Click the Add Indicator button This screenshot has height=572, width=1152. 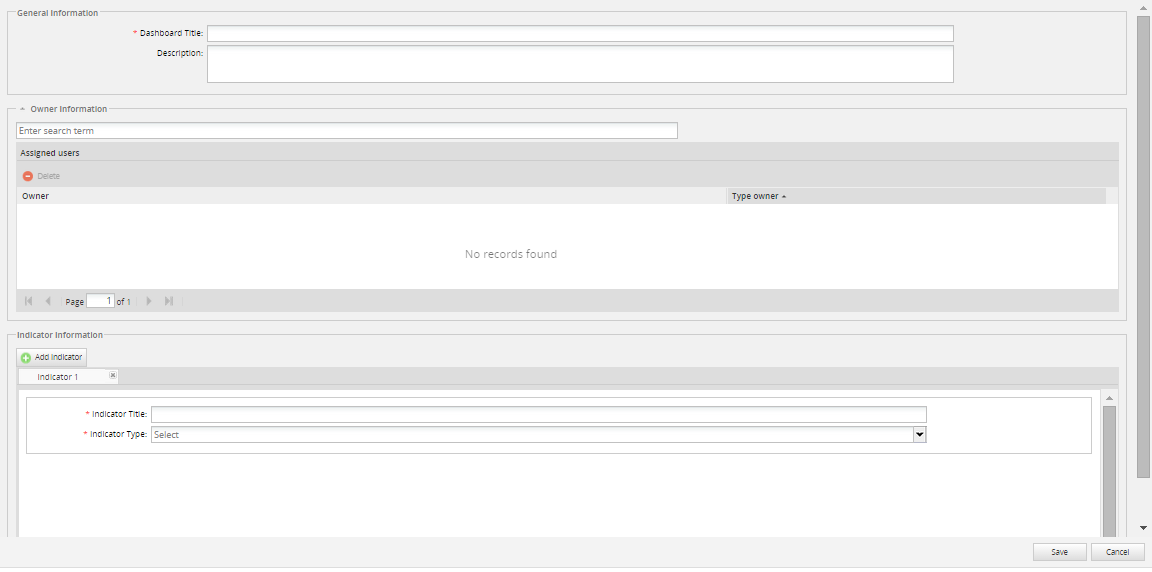[52, 357]
